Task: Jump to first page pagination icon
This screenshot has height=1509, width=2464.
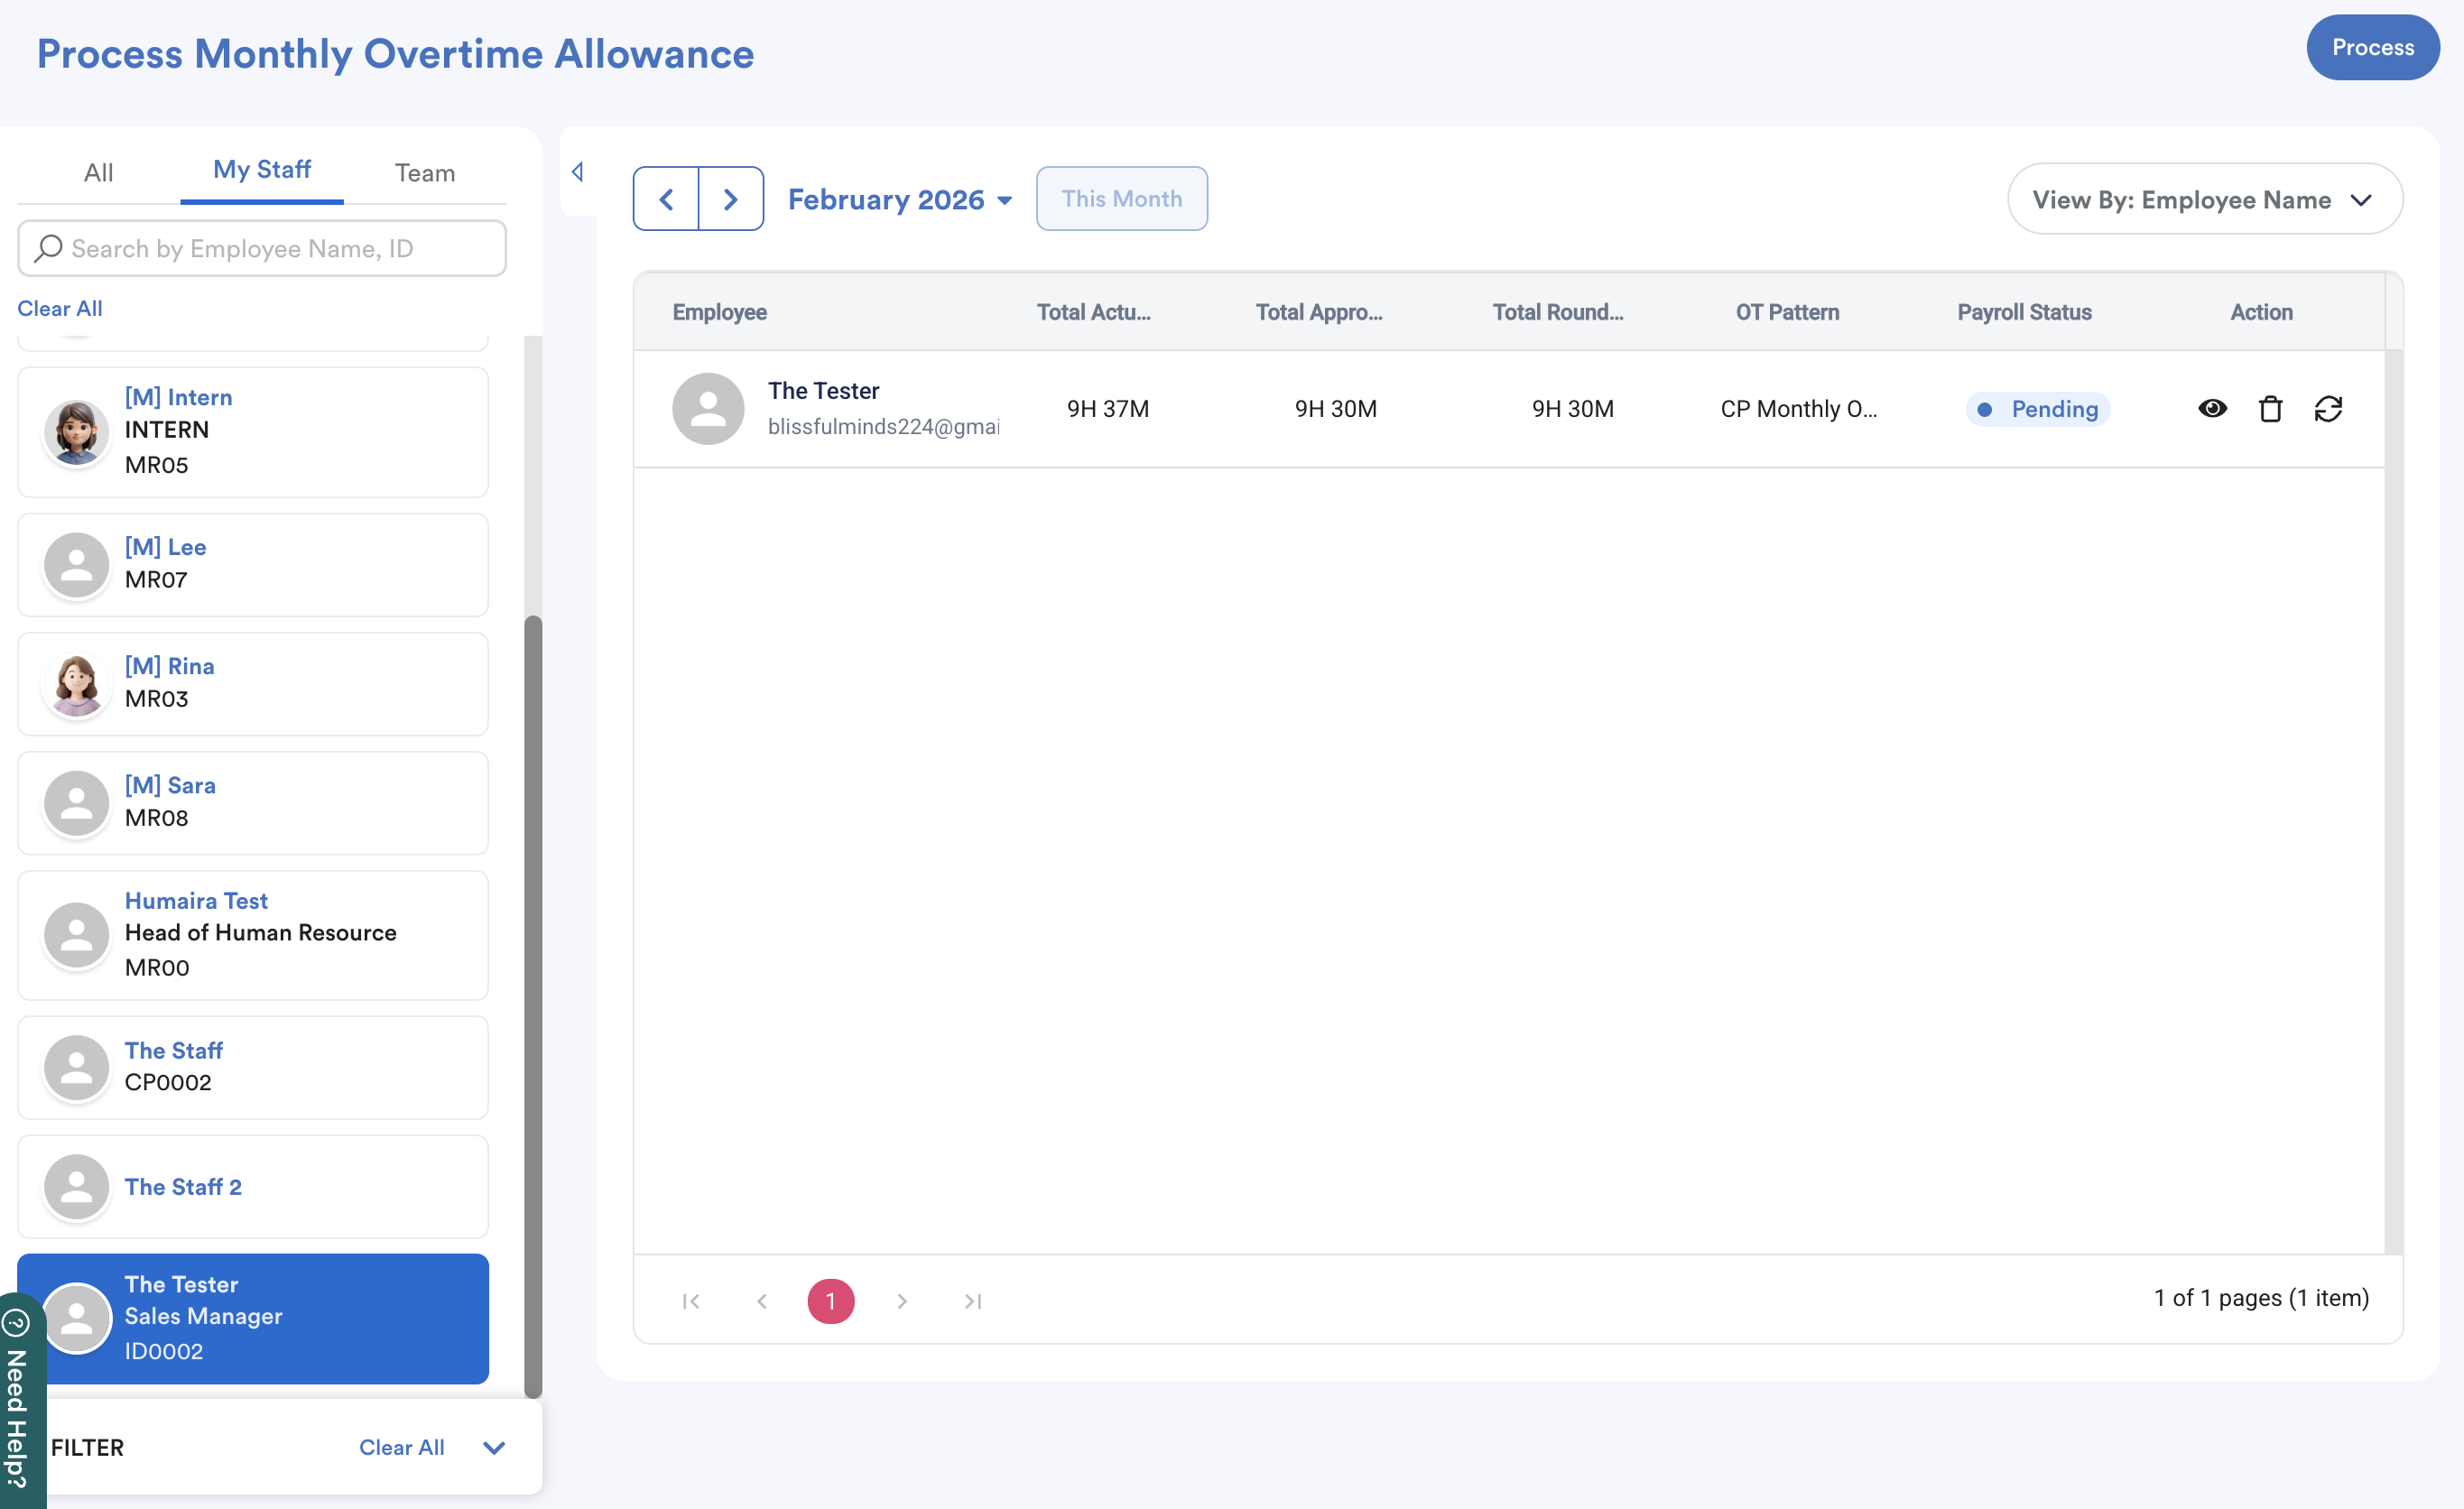Action: pos(690,1301)
